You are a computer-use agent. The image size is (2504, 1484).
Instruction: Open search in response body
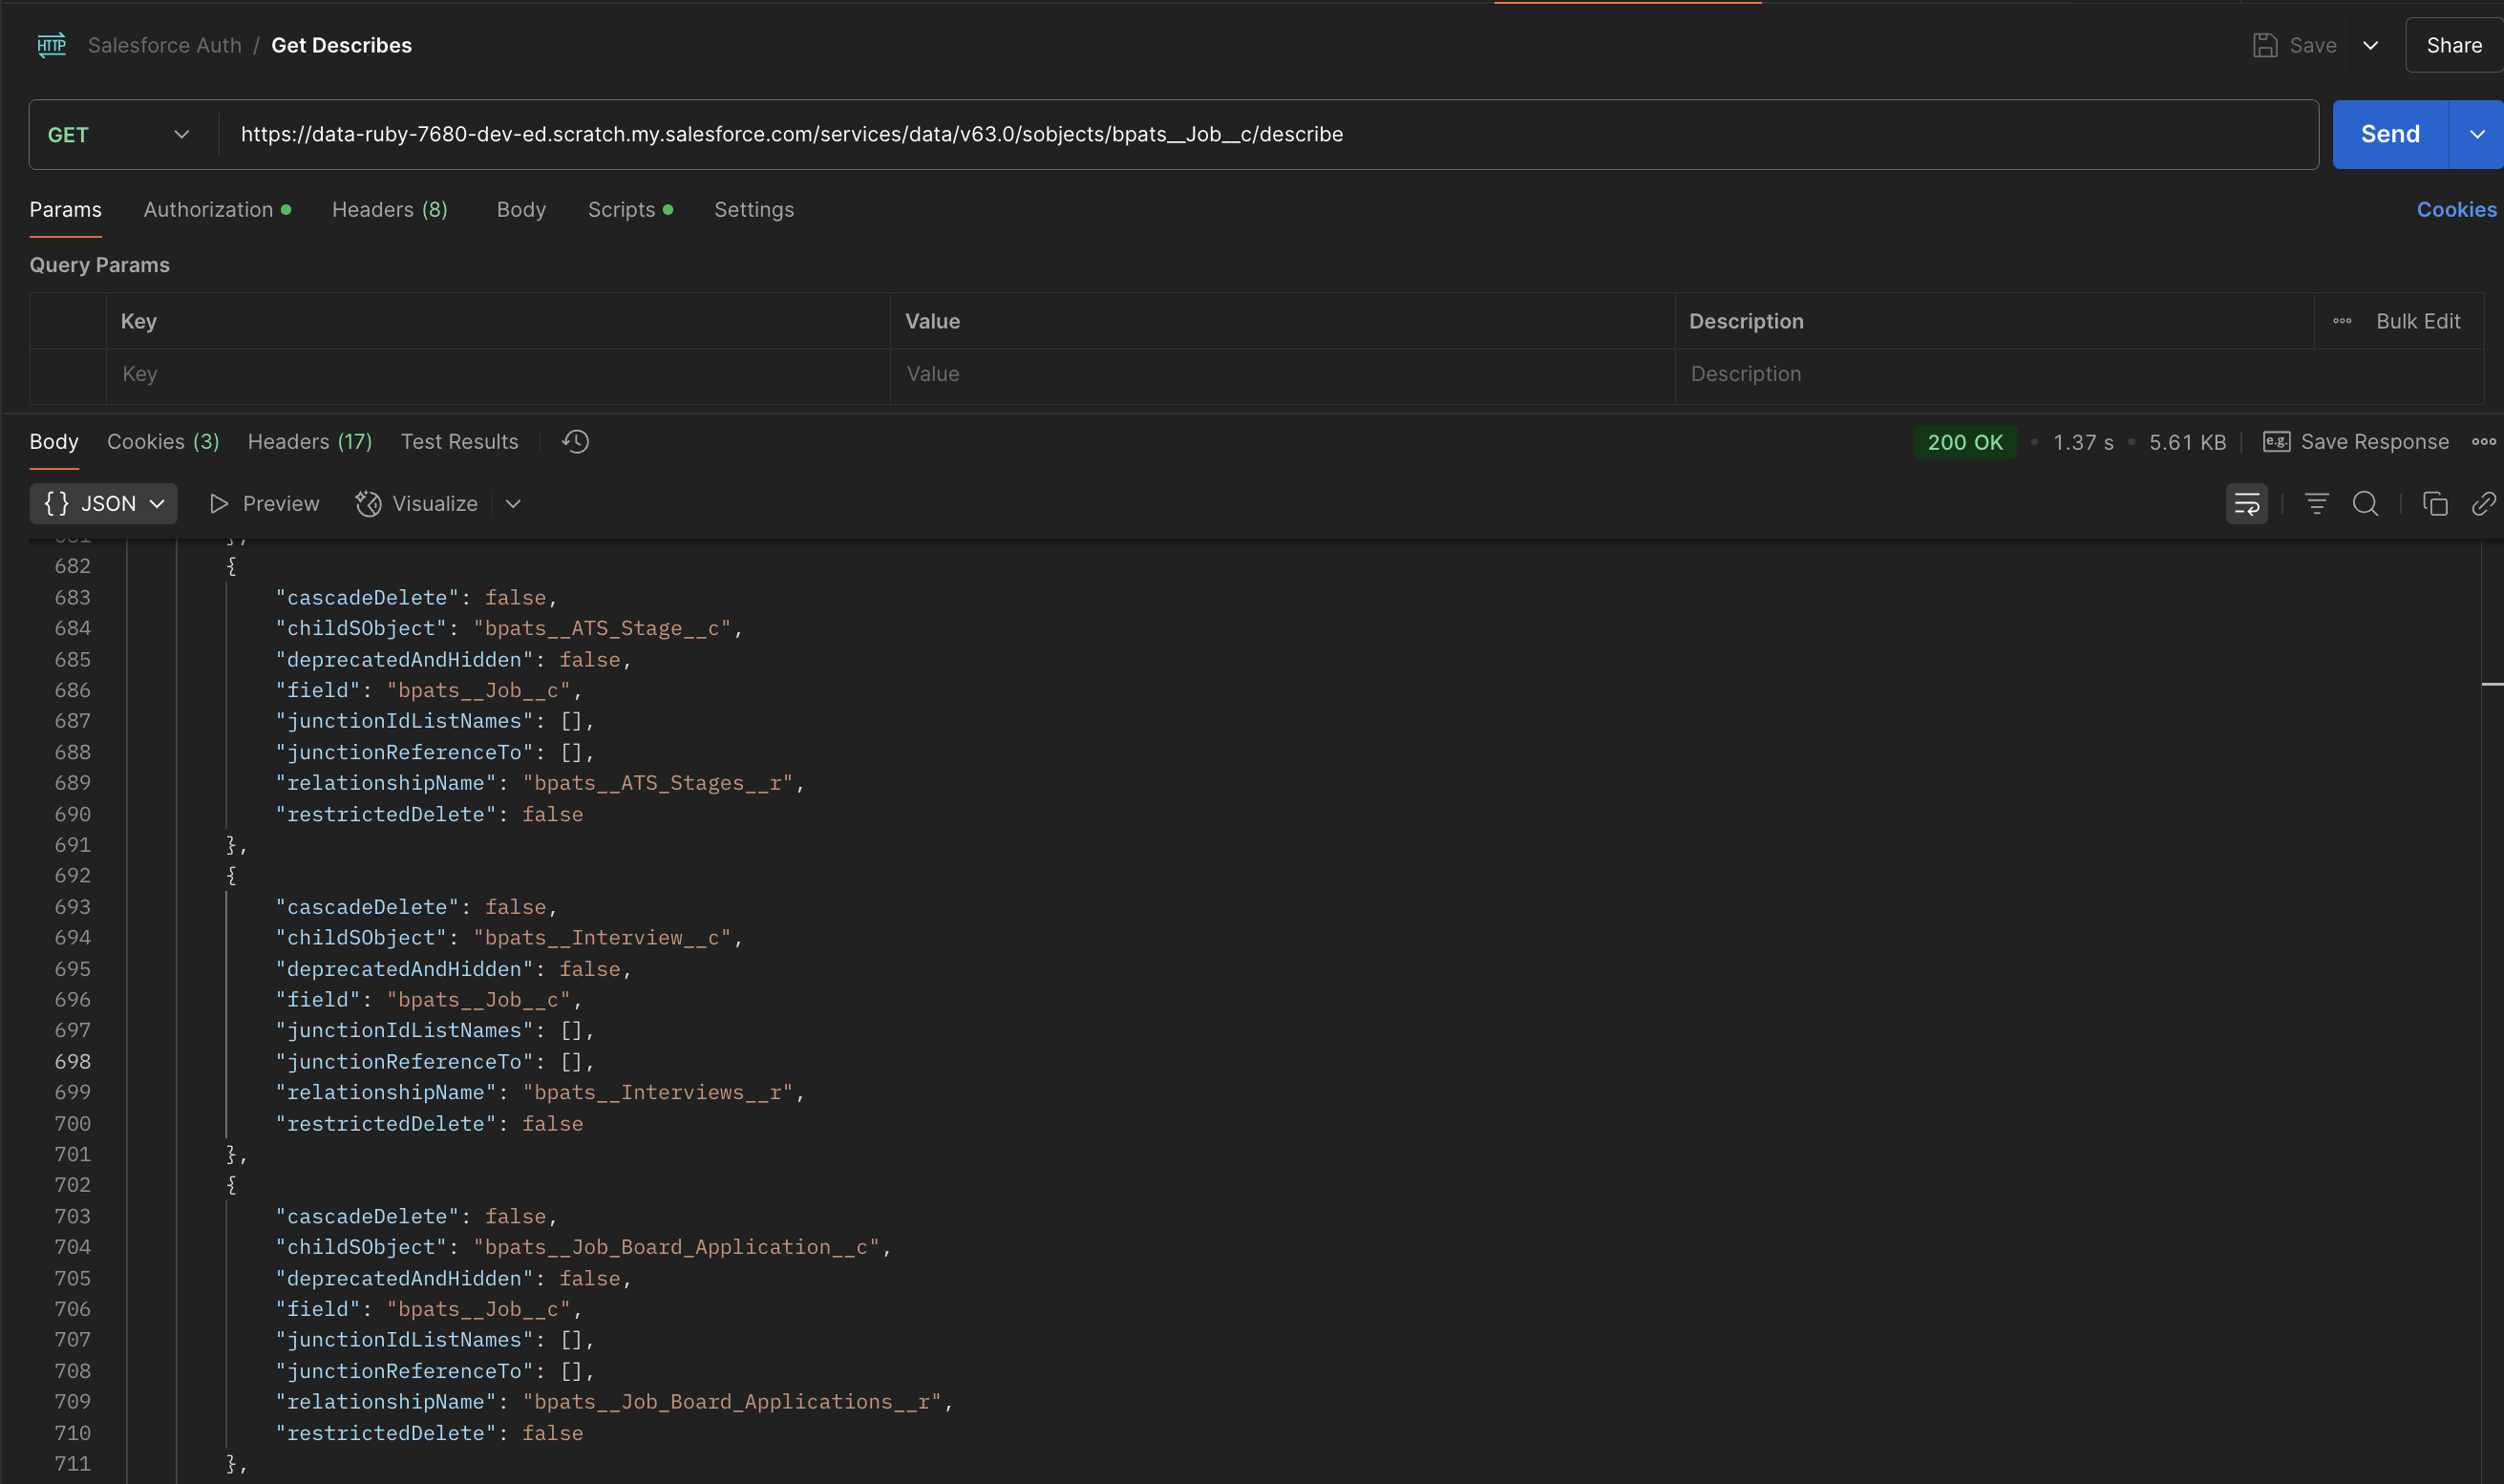(x=2365, y=504)
